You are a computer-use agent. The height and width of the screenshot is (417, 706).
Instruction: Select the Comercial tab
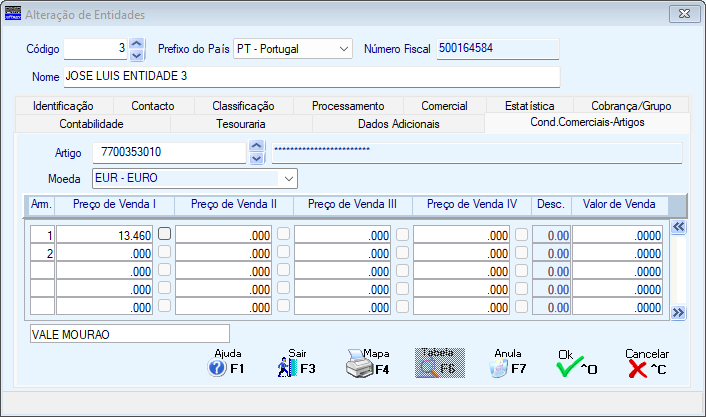point(444,106)
